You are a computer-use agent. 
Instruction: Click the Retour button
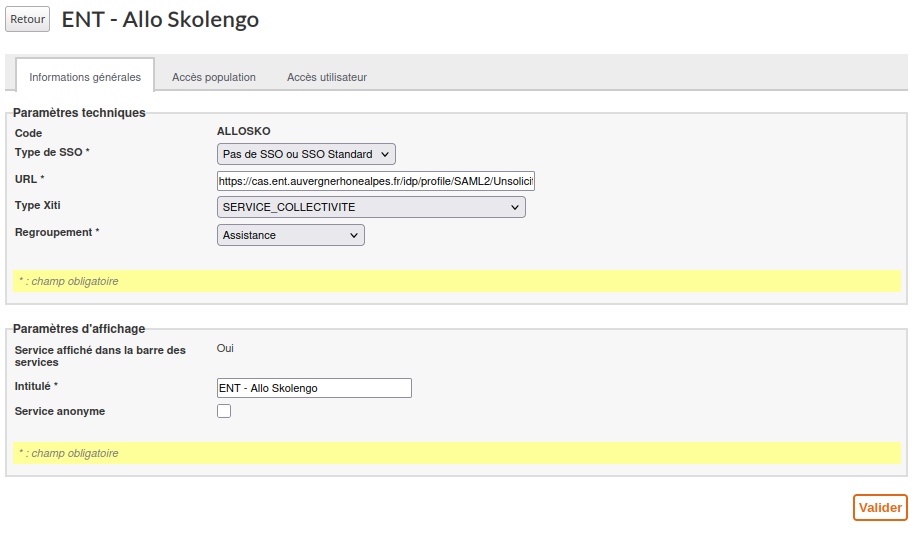(x=27, y=19)
